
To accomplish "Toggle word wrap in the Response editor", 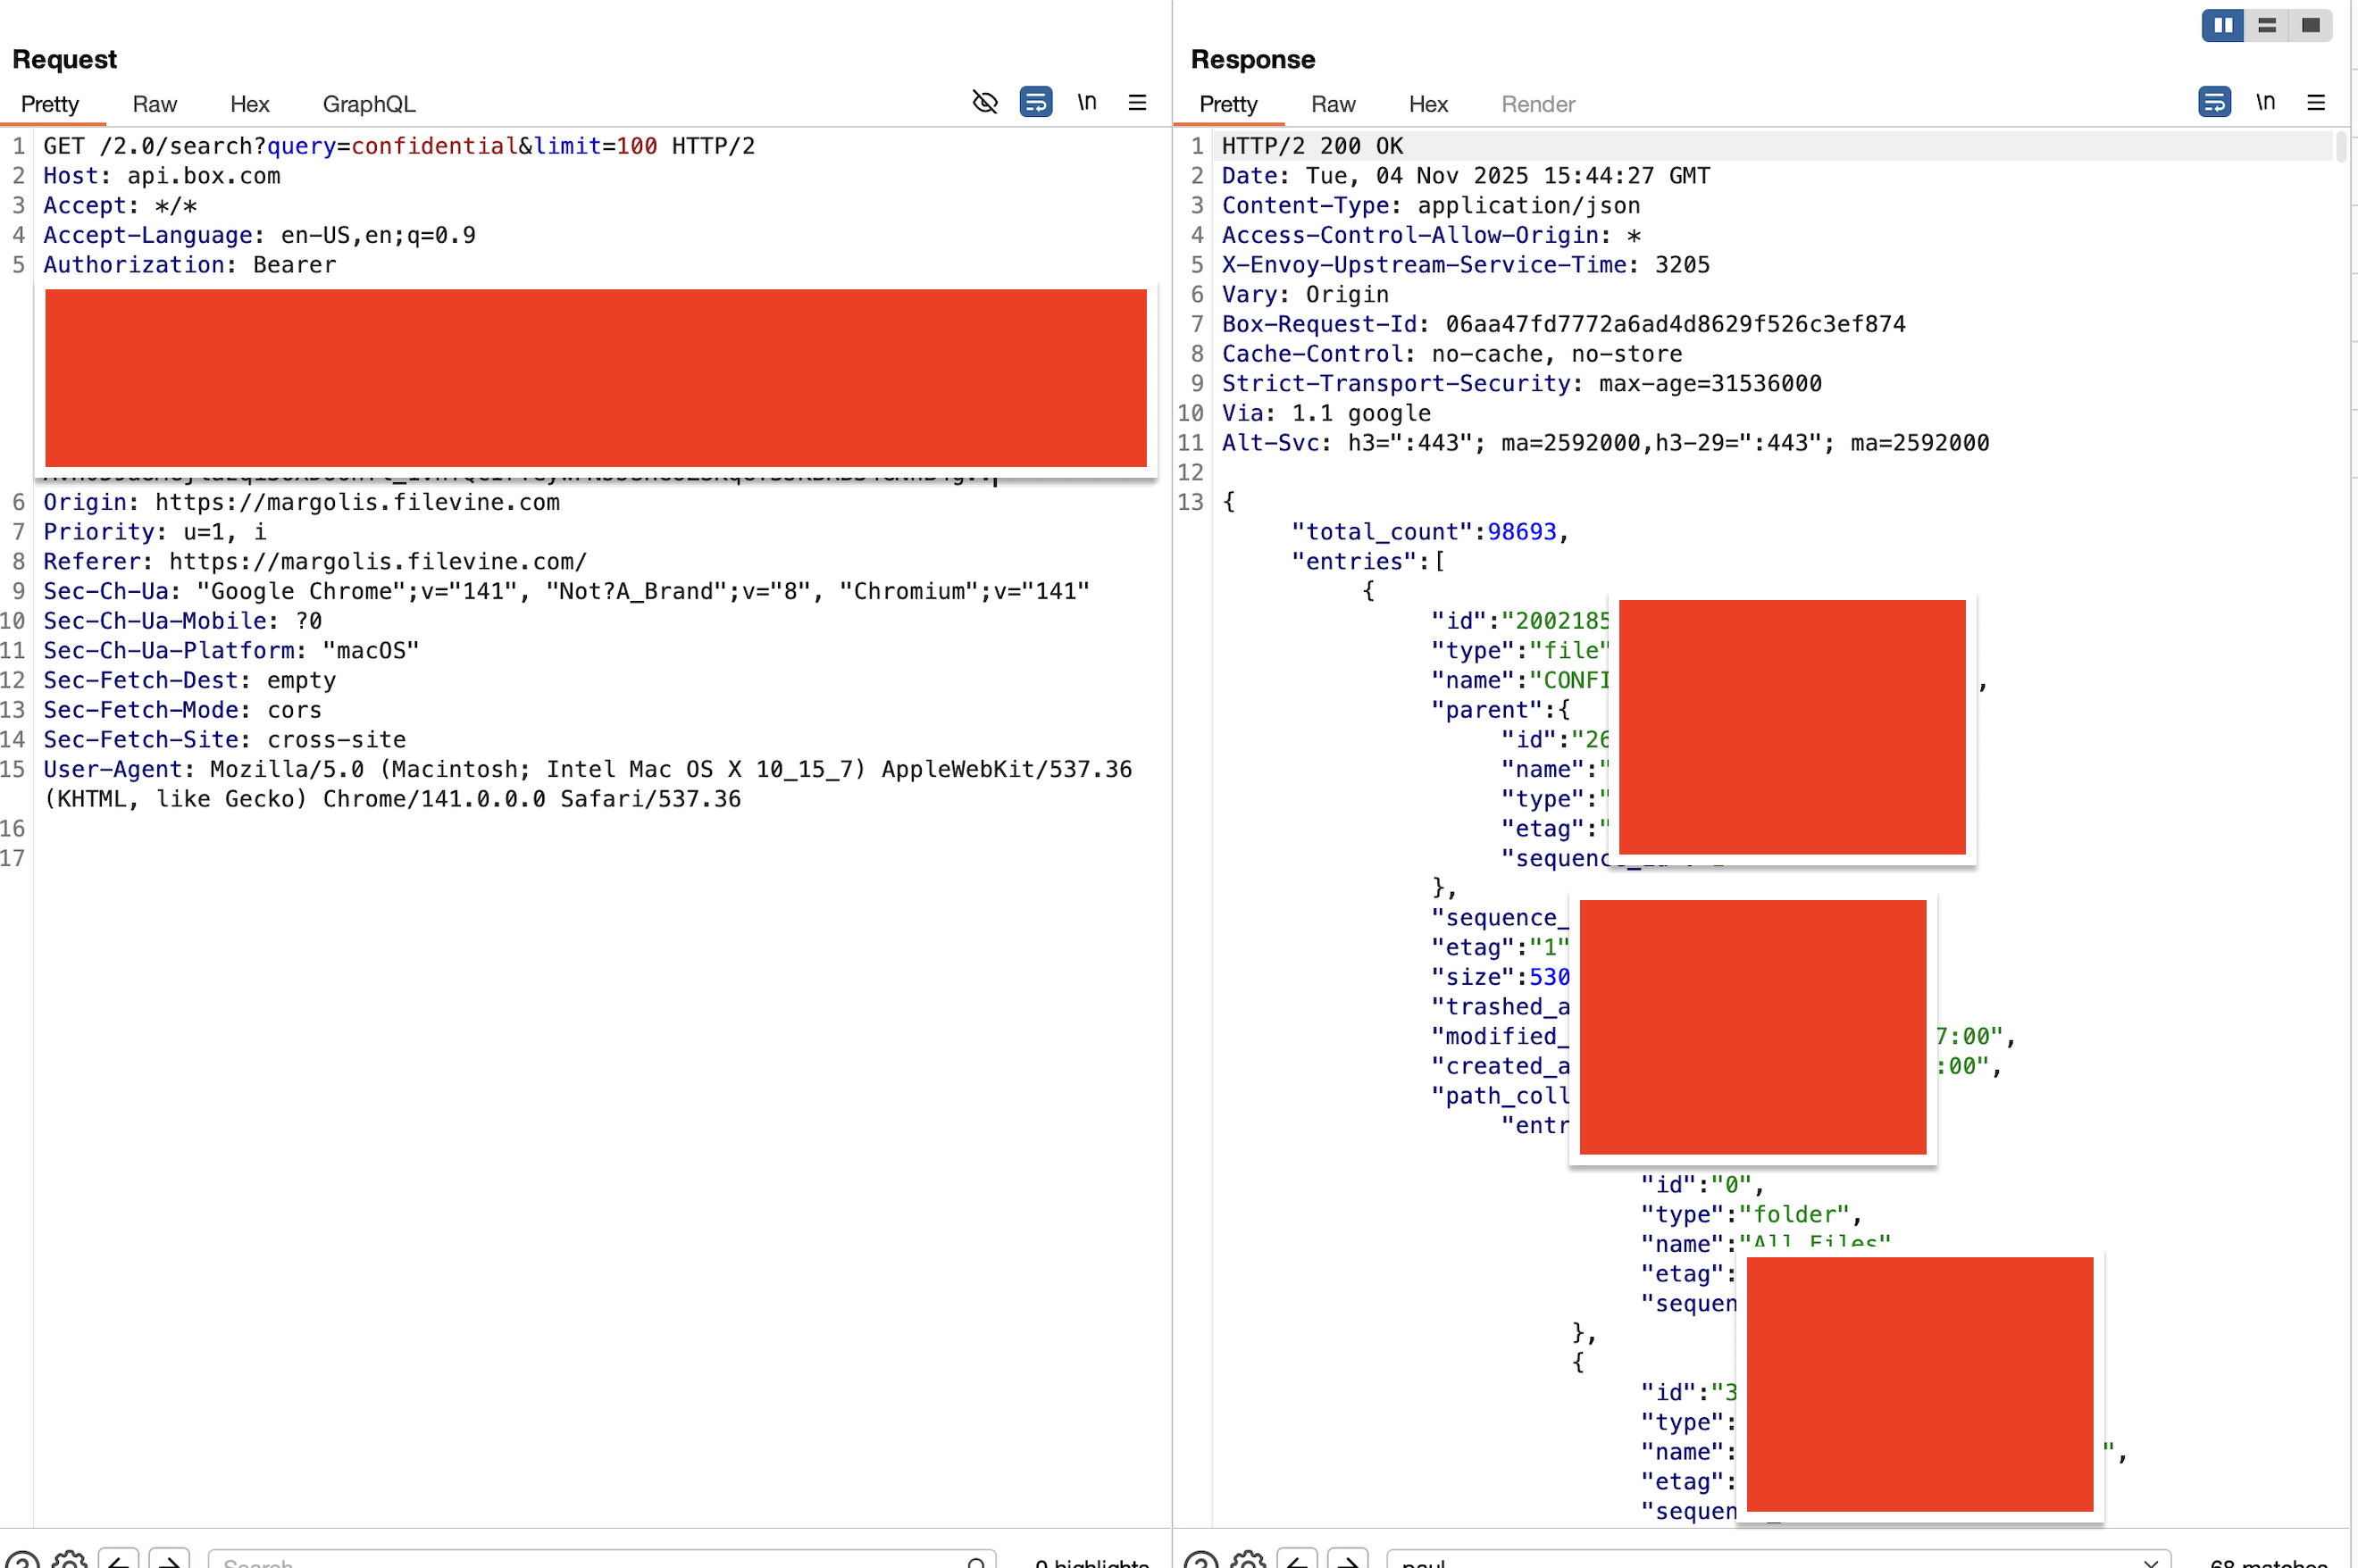I will point(2213,102).
